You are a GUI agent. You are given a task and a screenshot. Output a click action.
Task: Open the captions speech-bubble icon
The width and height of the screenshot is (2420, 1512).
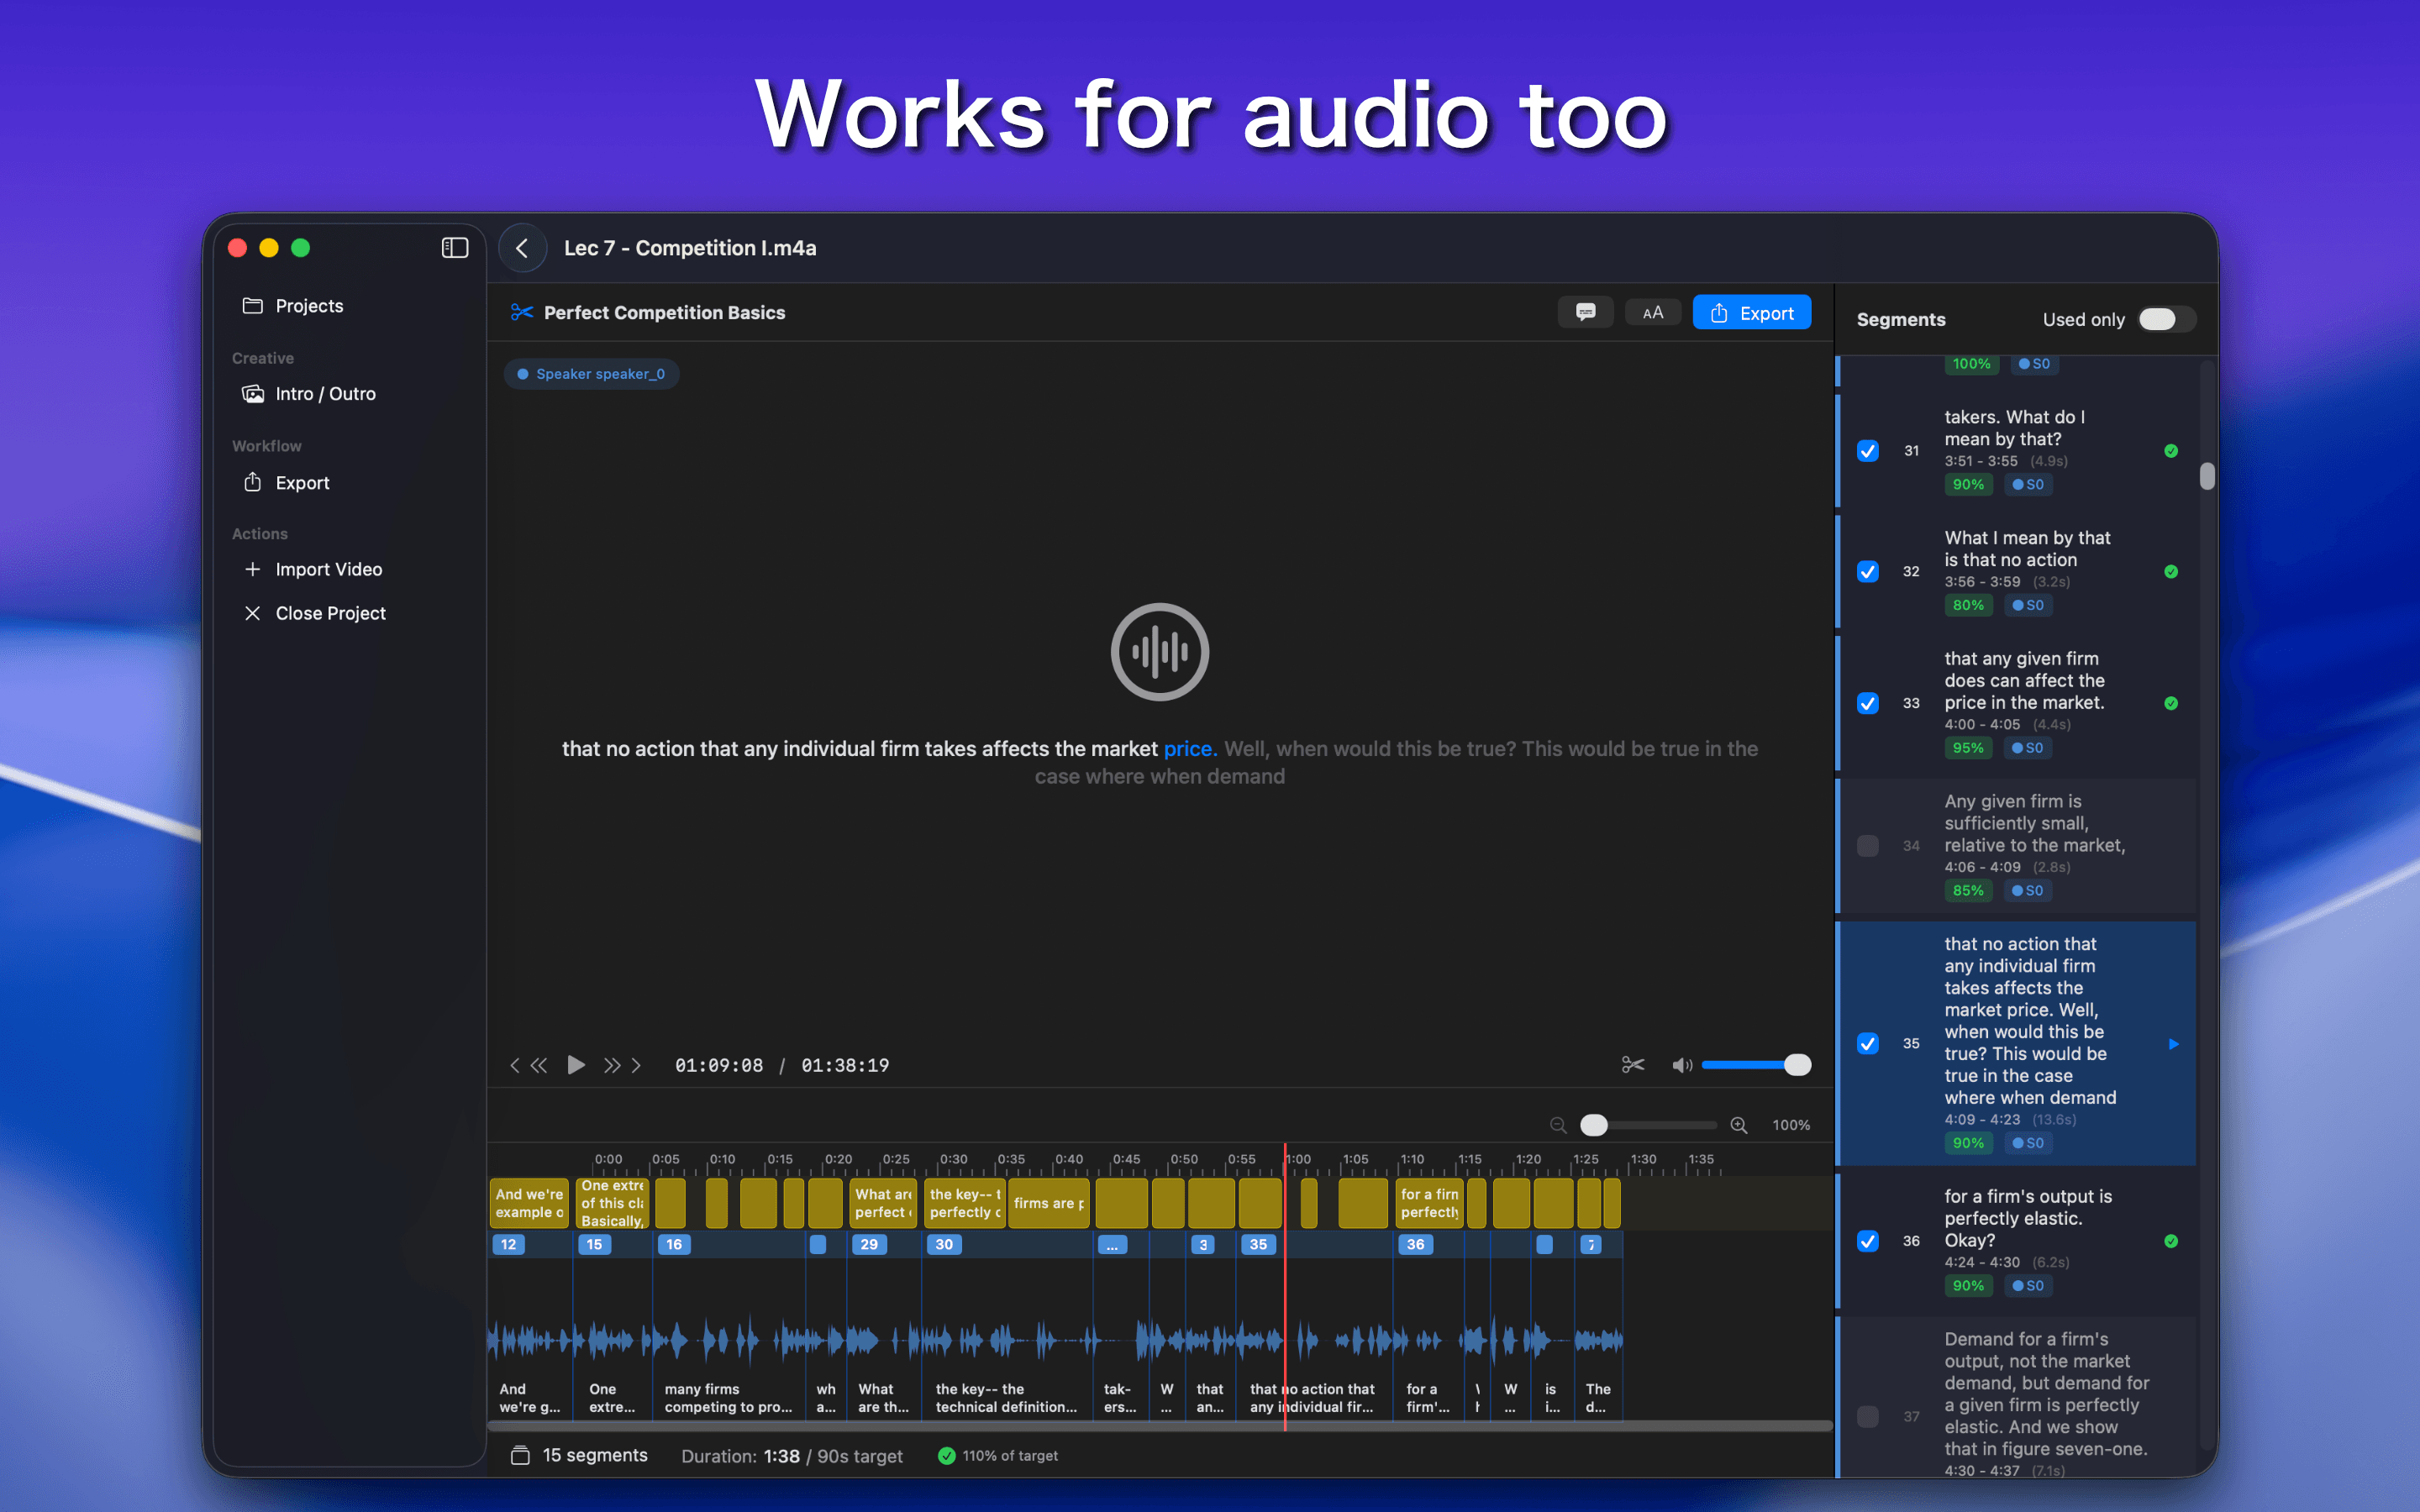(1585, 311)
